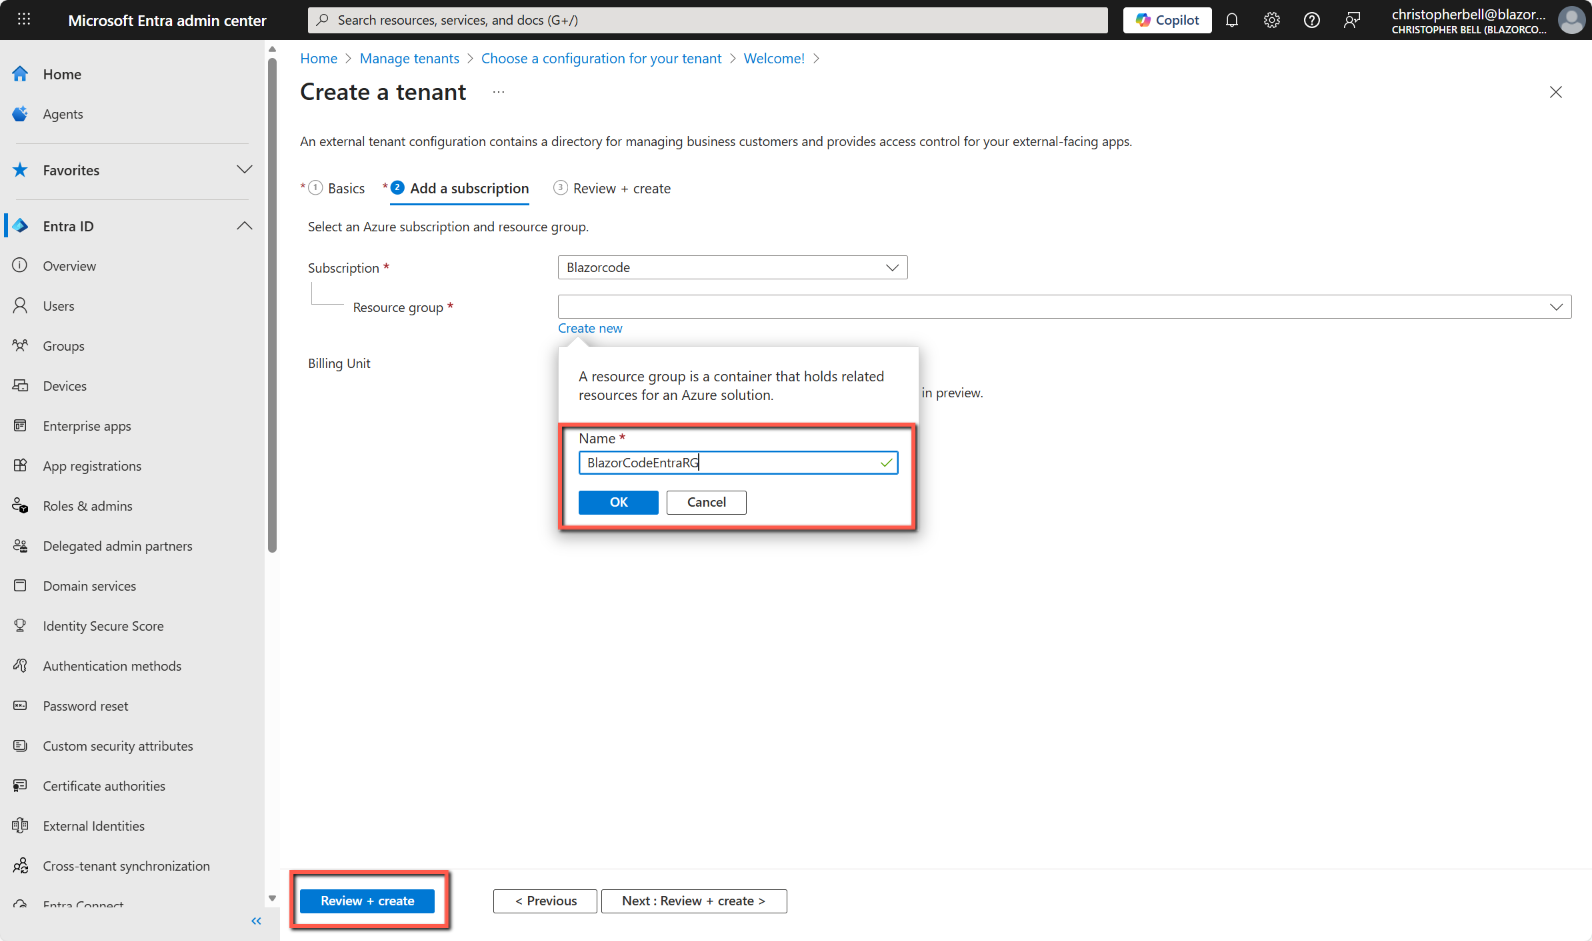
Task: Click OK to confirm resource group name
Action: 618,503
